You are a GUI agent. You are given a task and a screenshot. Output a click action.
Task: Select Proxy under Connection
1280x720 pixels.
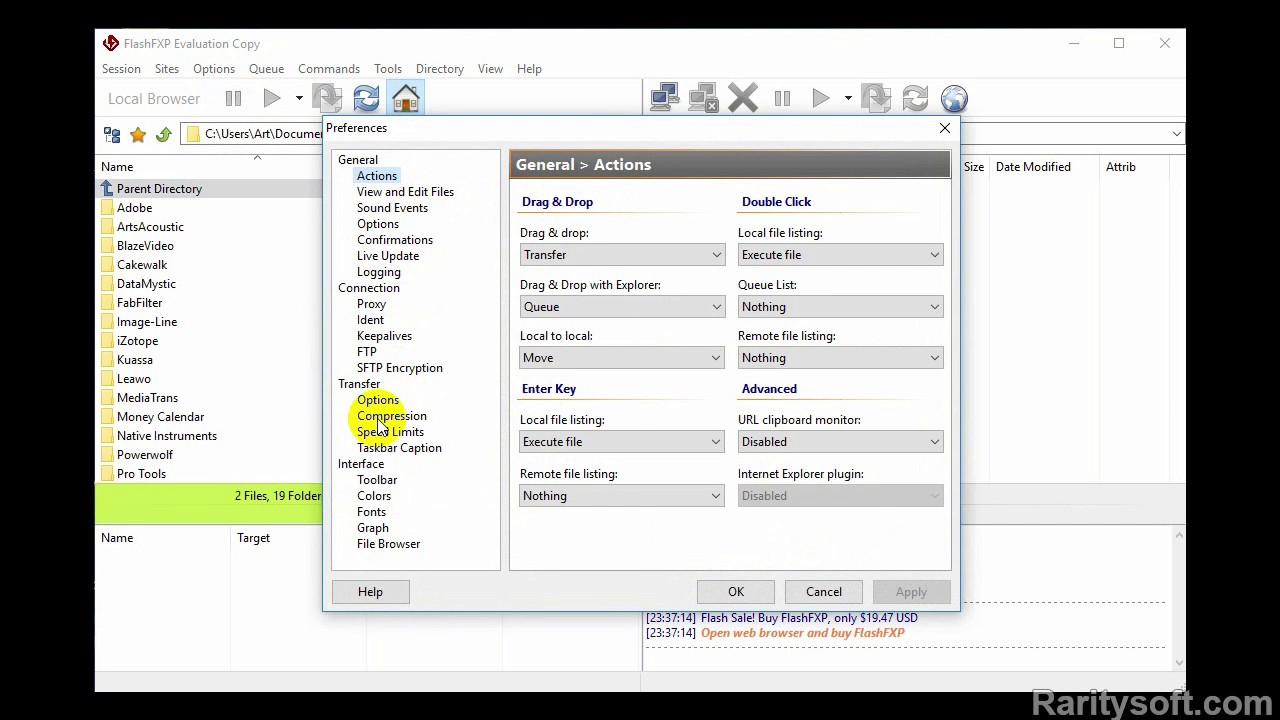click(x=371, y=304)
